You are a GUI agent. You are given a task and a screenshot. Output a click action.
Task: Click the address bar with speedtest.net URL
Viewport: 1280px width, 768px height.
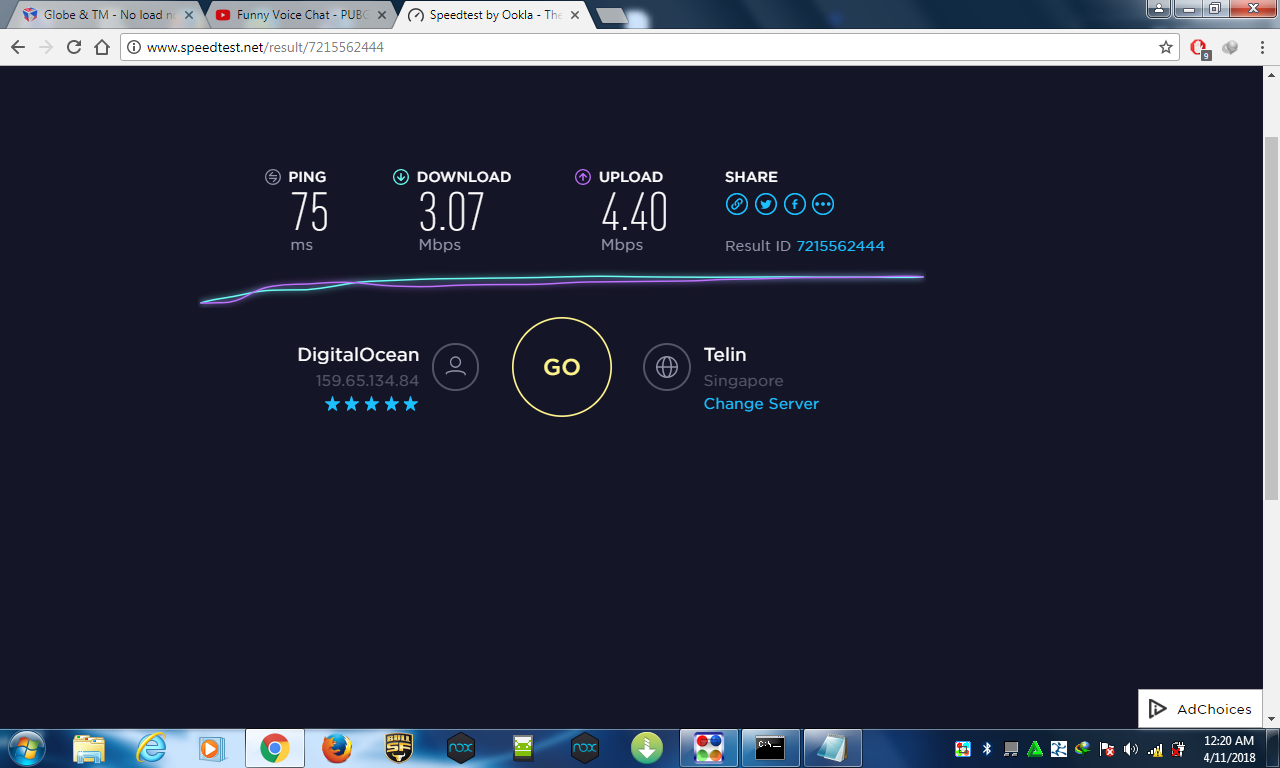pyautogui.click(x=650, y=47)
